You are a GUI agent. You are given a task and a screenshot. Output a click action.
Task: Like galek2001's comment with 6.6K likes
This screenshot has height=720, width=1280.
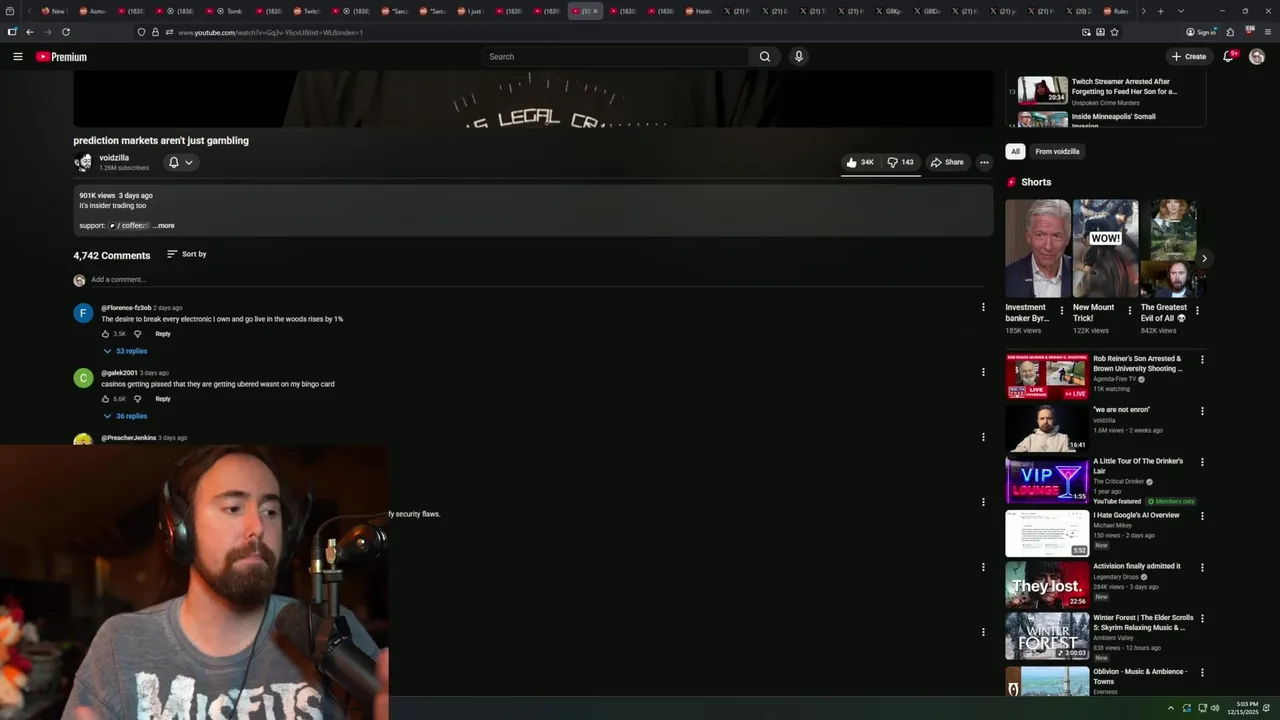tap(106, 399)
